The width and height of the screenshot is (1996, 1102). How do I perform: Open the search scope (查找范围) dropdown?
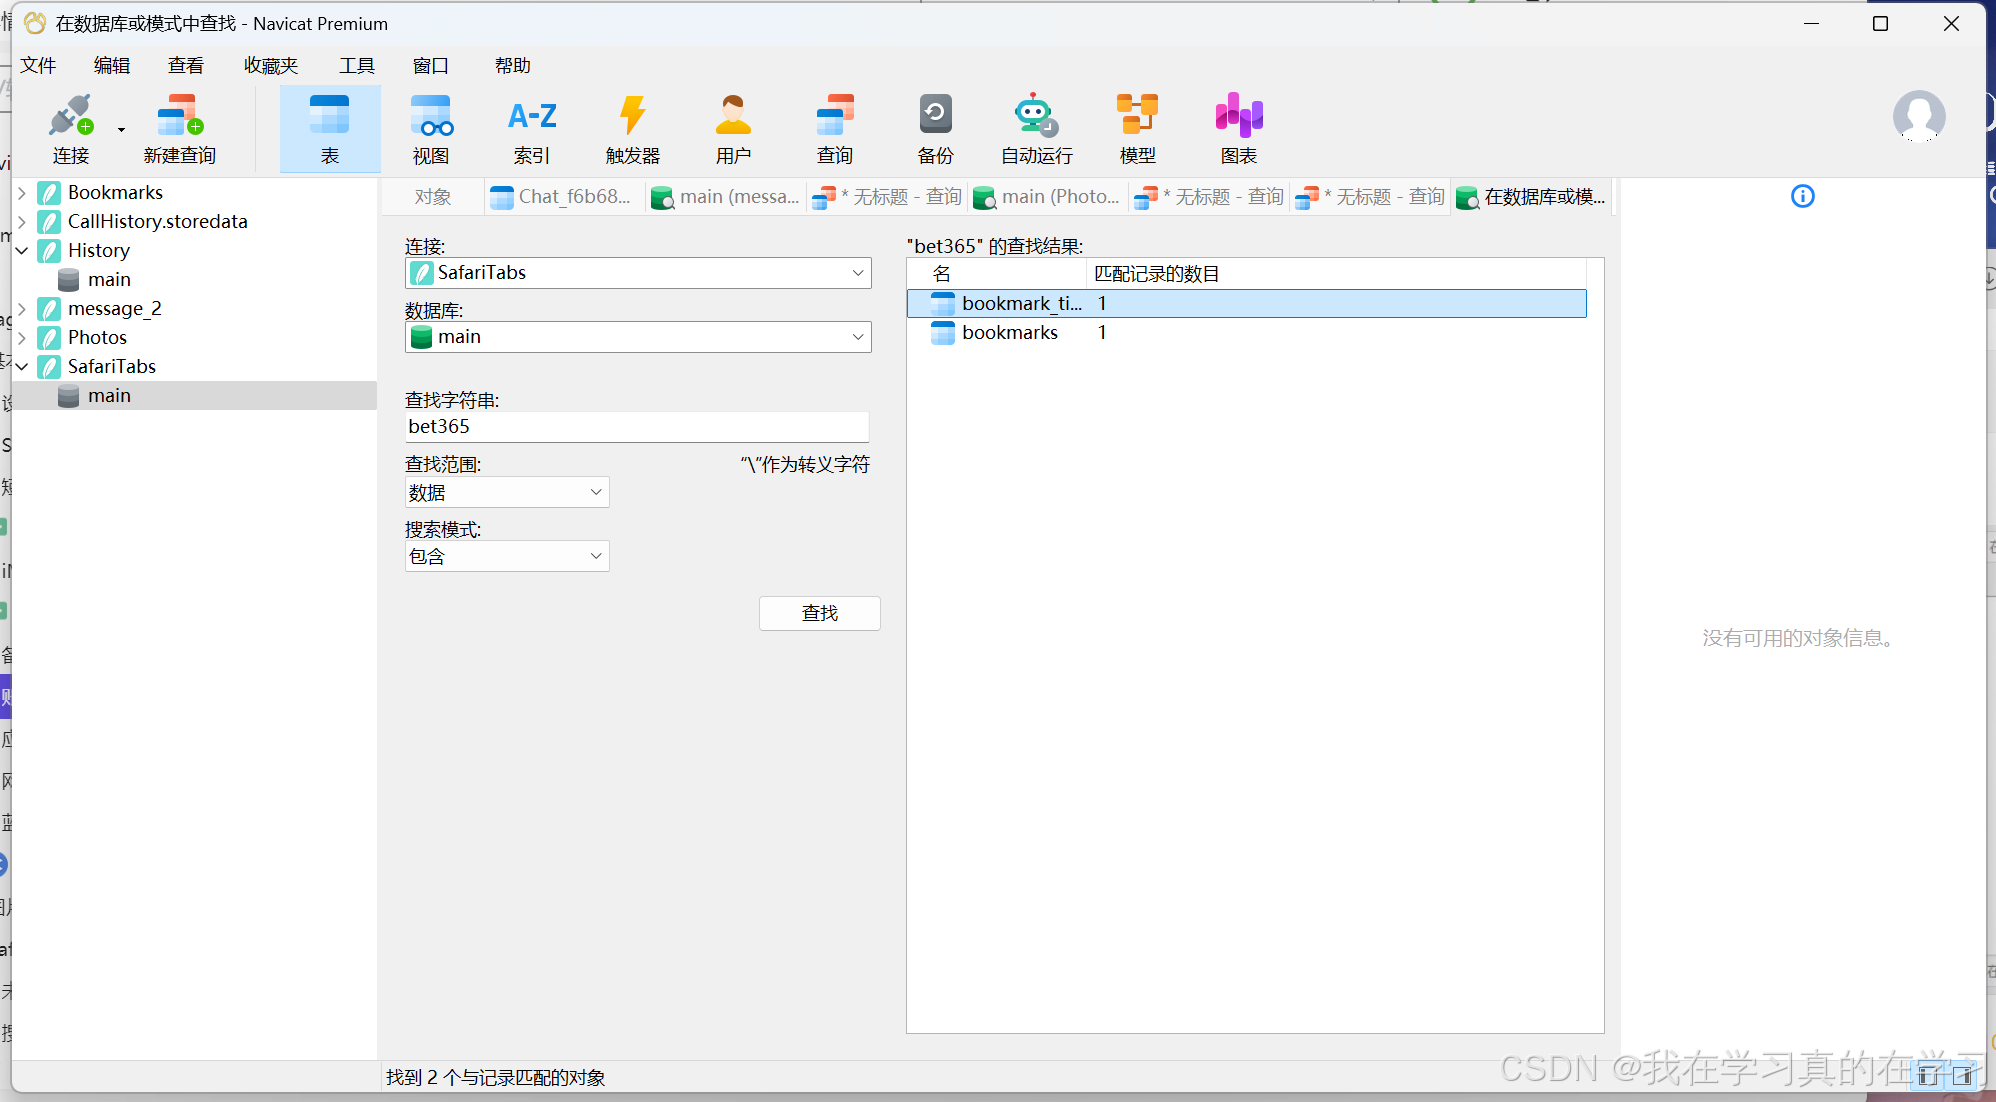595,492
